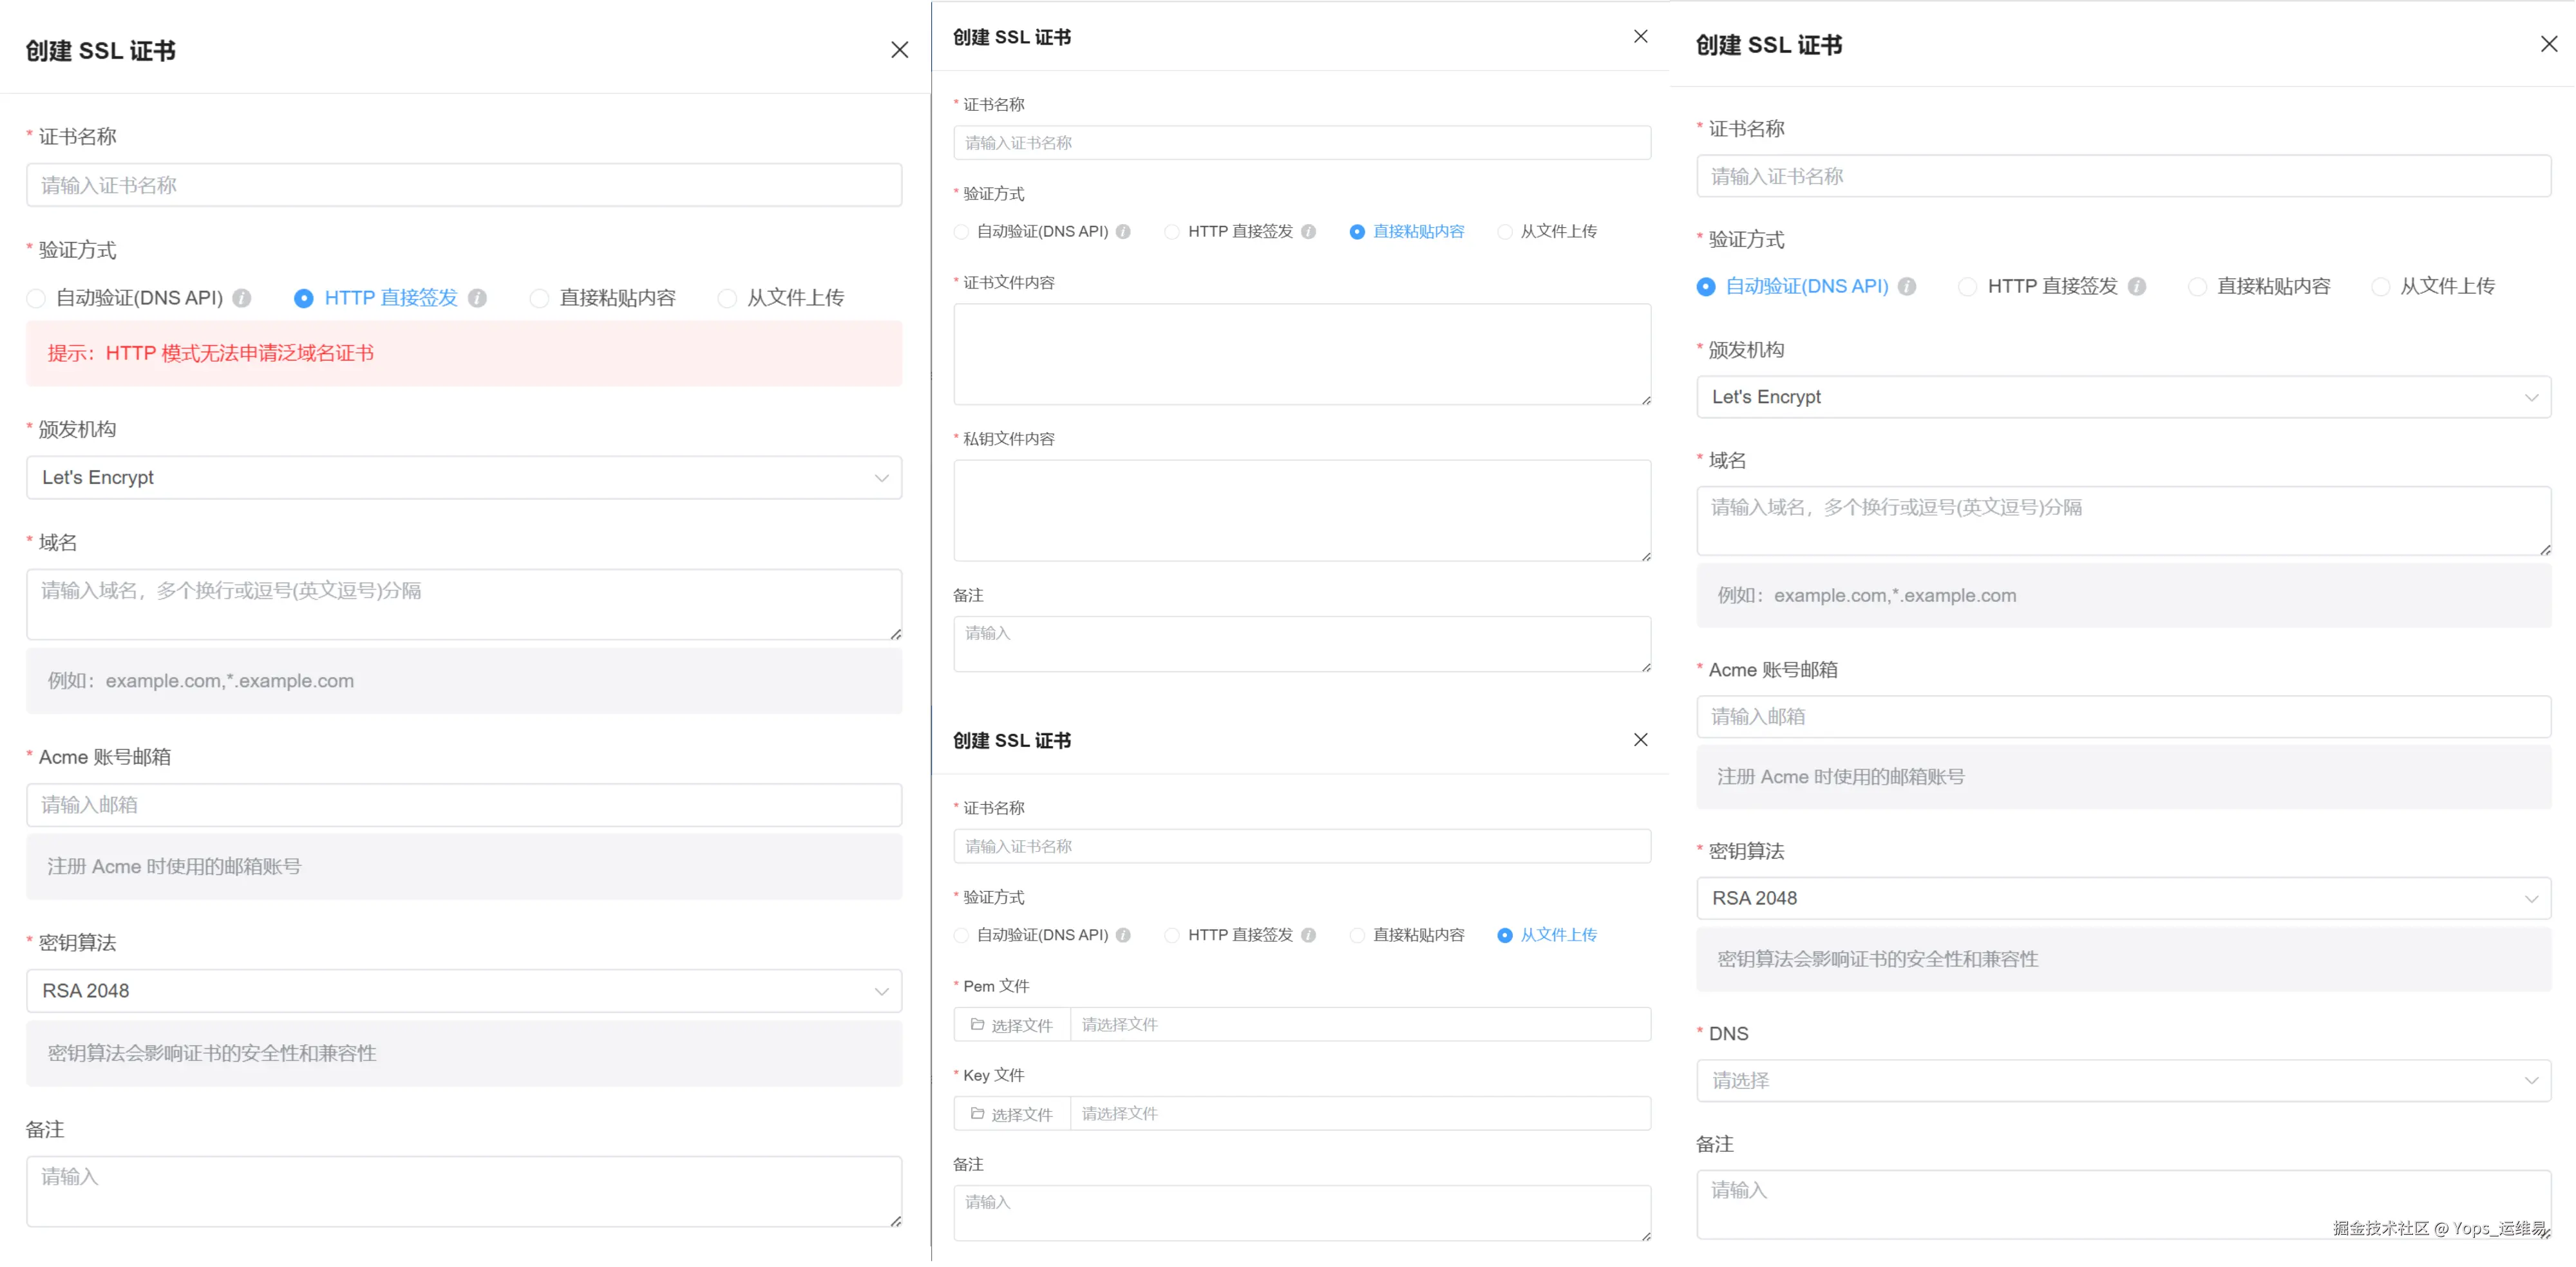Click the 请选择文件 field for Pem 文件

(x=1360, y=1025)
